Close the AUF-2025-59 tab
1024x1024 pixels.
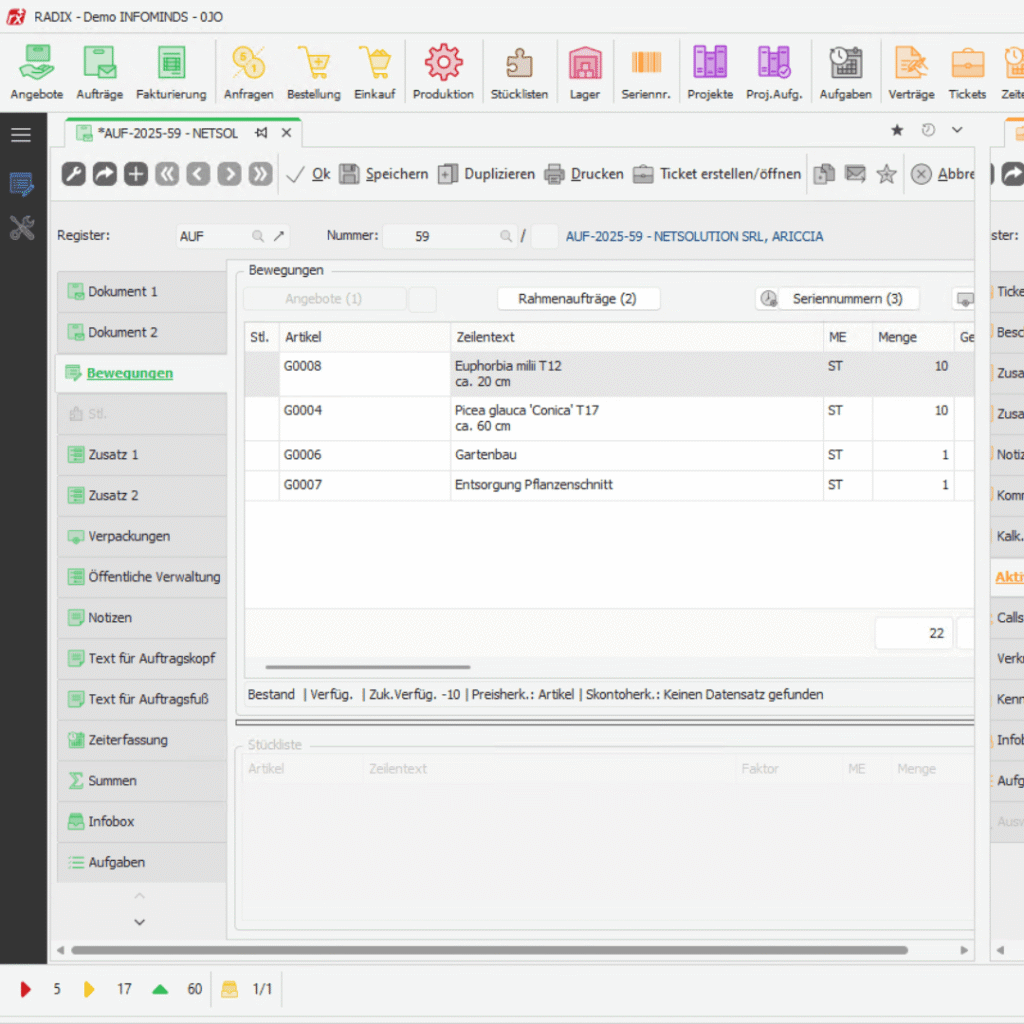[286, 133]
